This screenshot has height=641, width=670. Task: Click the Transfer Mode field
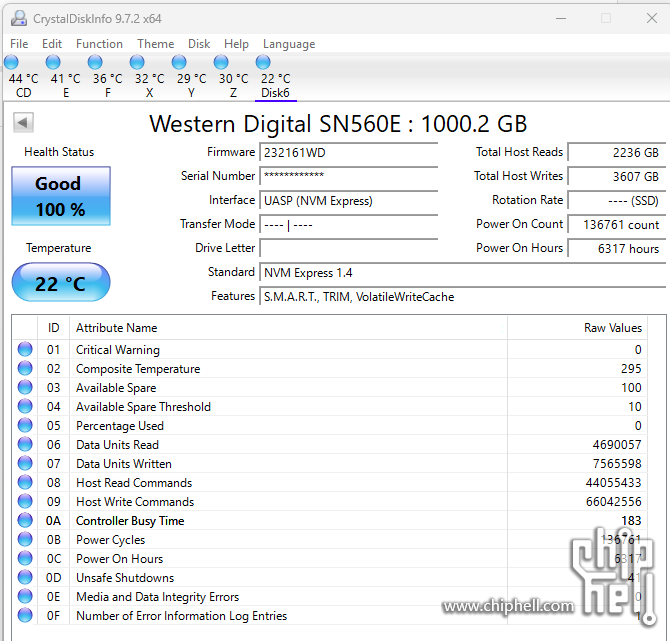pyautogui.click(x=349, y=224)
